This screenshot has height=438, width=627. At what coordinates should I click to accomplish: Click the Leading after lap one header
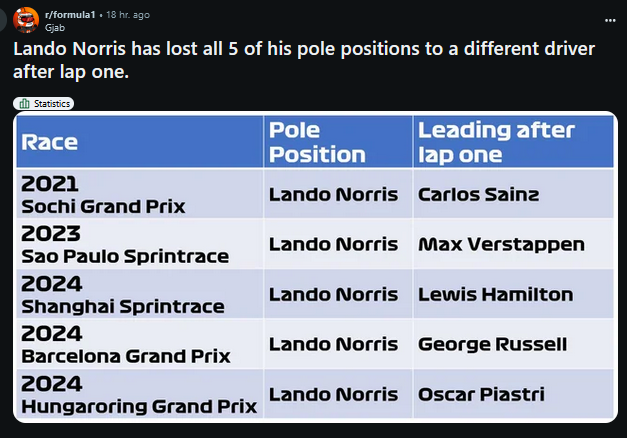(x=513, y=142)
